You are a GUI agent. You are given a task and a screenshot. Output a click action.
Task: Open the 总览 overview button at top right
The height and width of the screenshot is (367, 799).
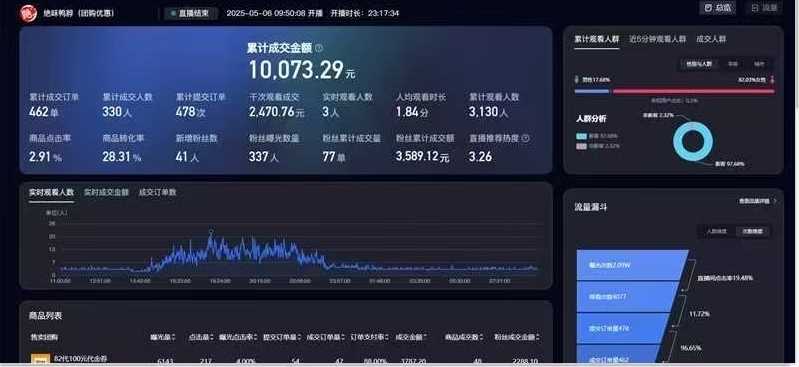tap(717, 8)
